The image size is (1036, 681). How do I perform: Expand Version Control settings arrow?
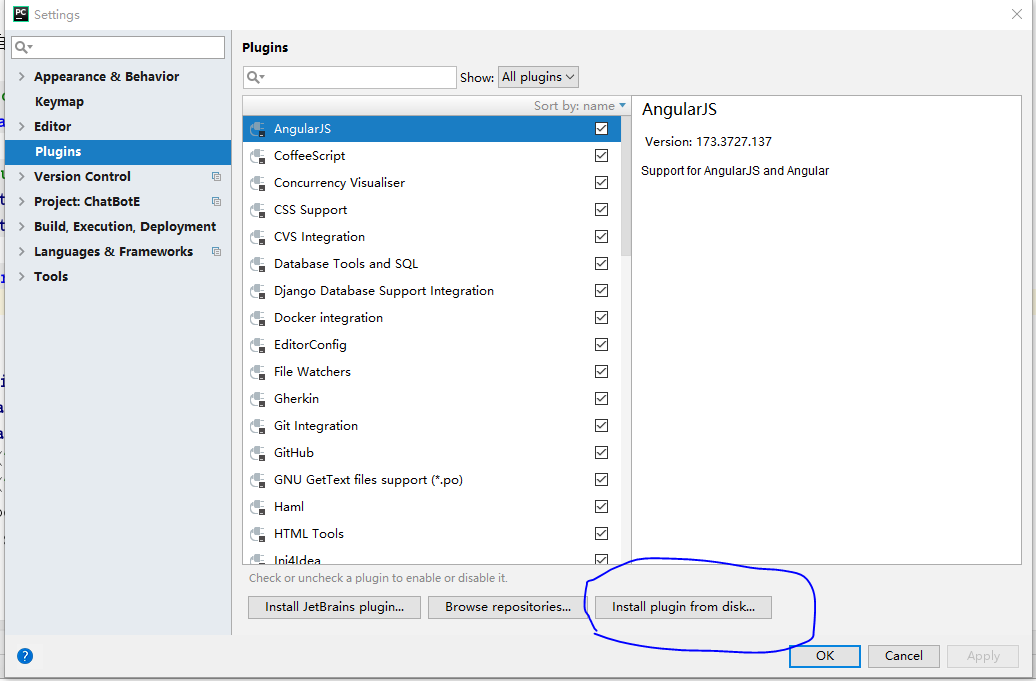click(x=22, y=176)
